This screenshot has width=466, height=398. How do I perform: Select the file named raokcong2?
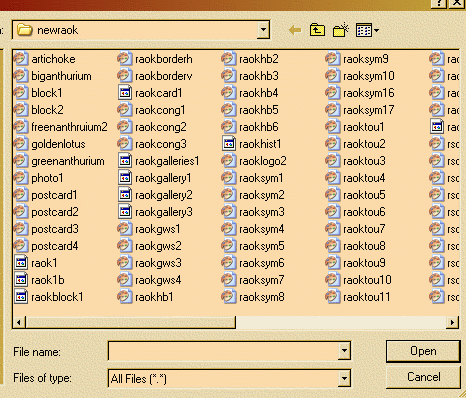pos(161,127)
